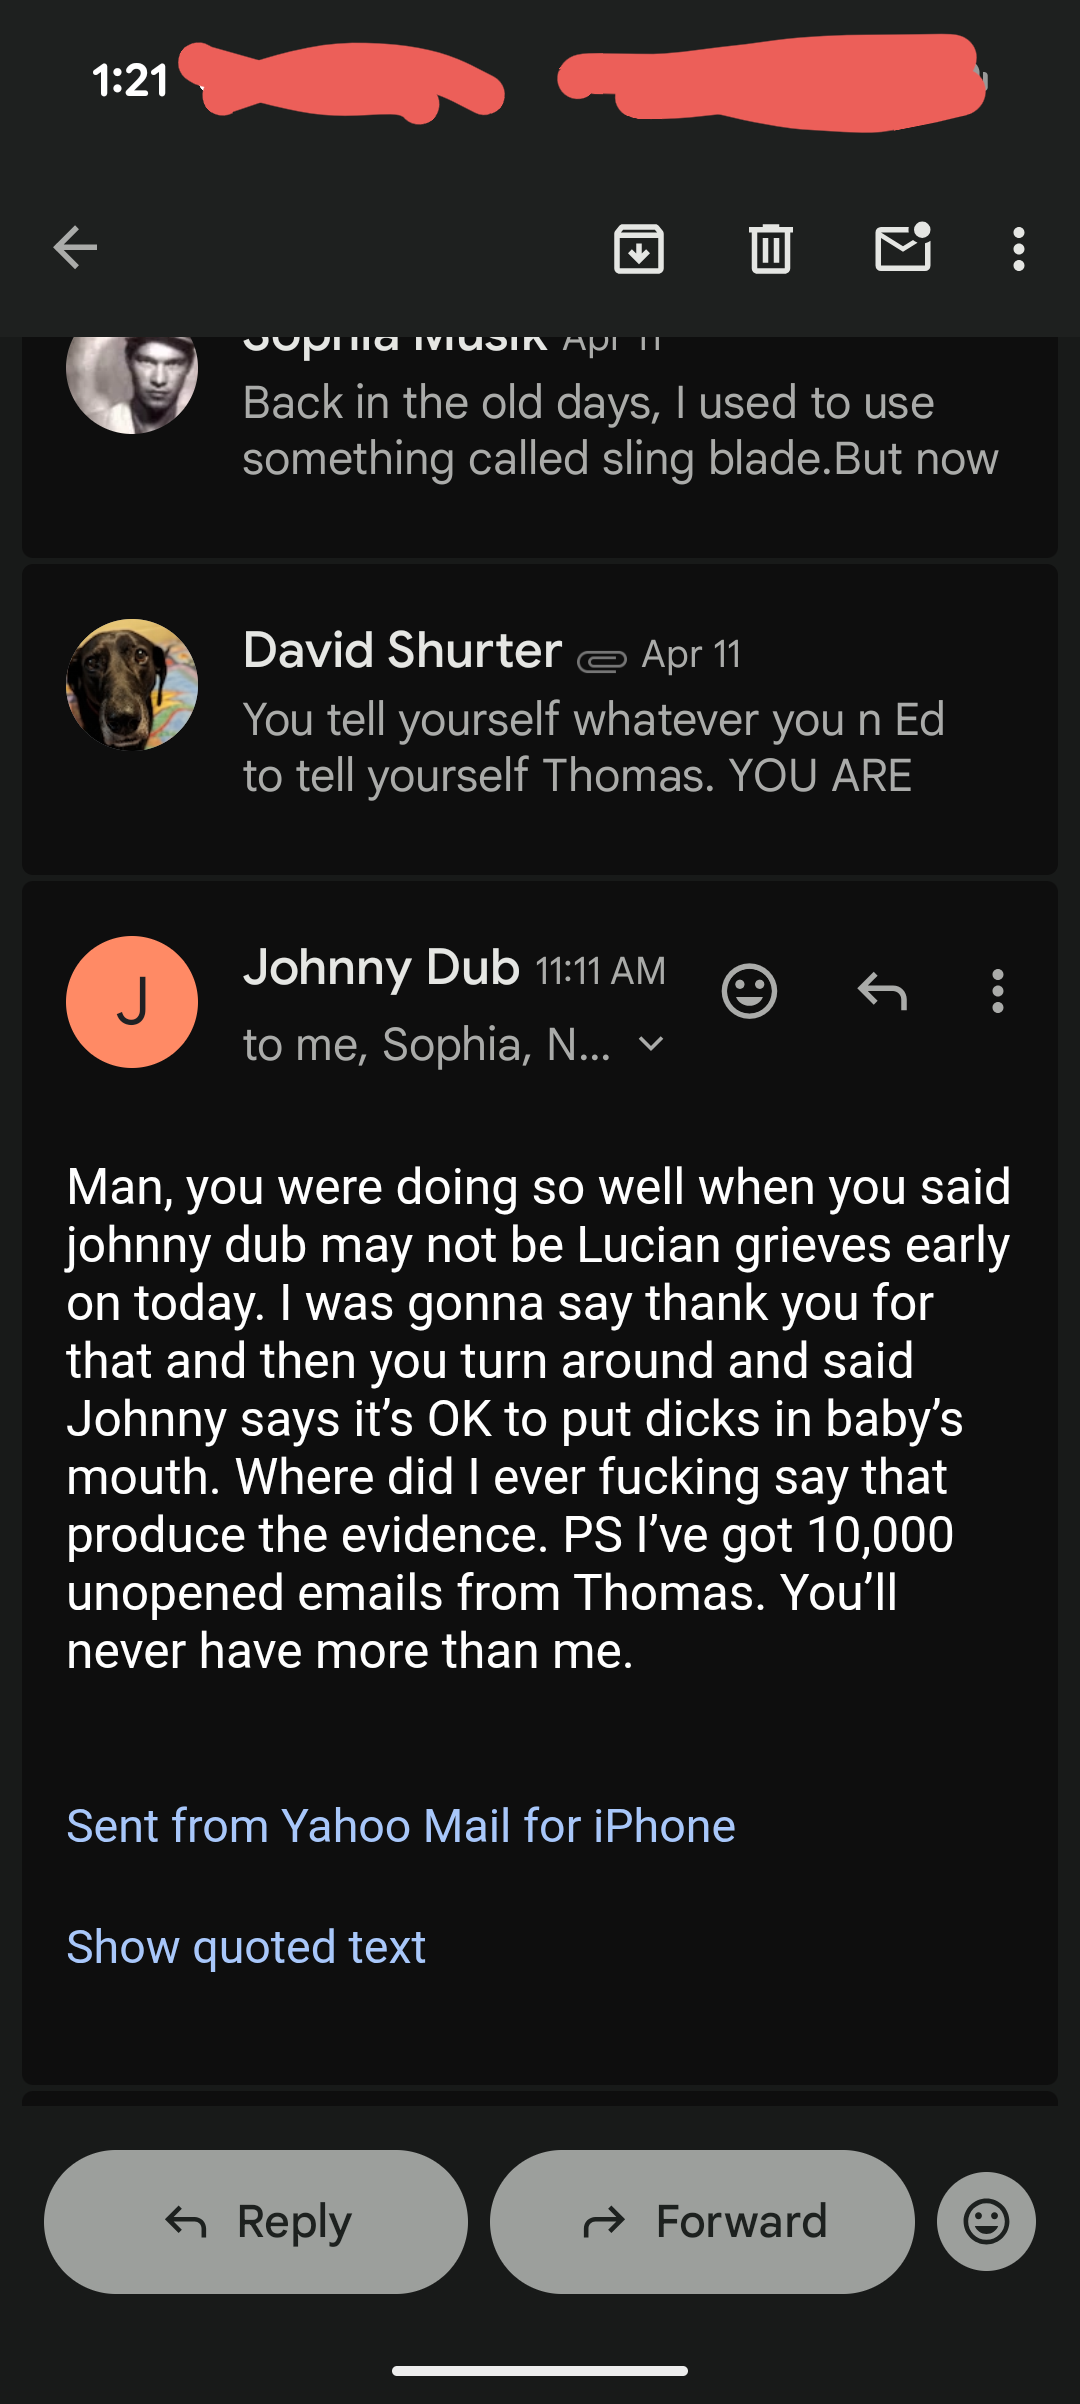The image size is (1080, 2404).
Task: Mark the conversation as unread
Action: [x=903, y=248]
